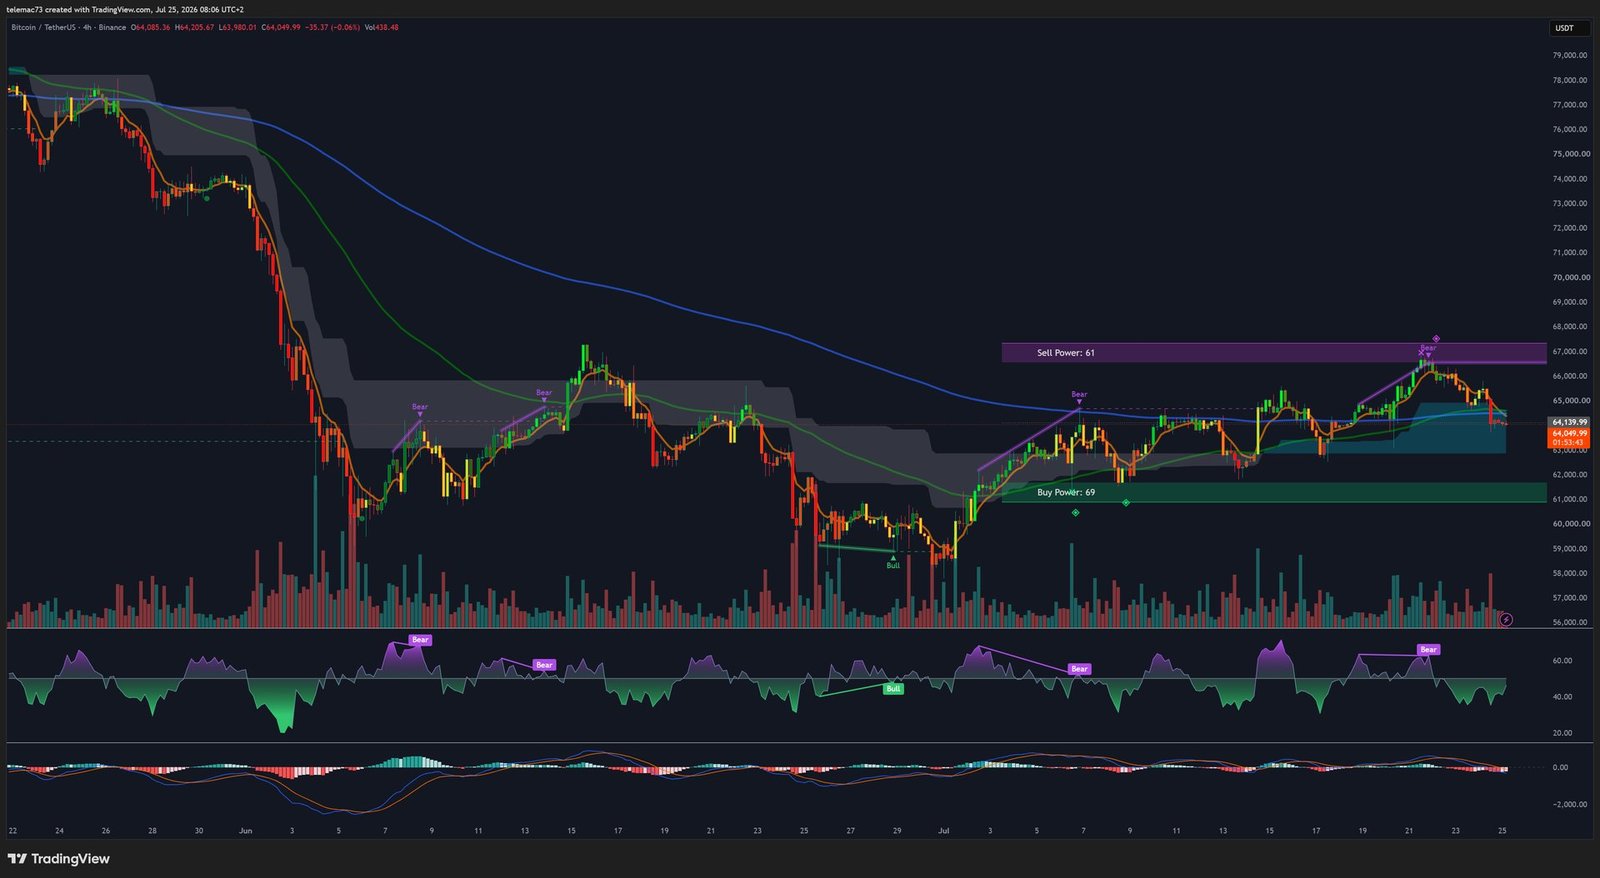
Task: Click the orange 64,049.99 last price tag
Action: coord(1569,433)
